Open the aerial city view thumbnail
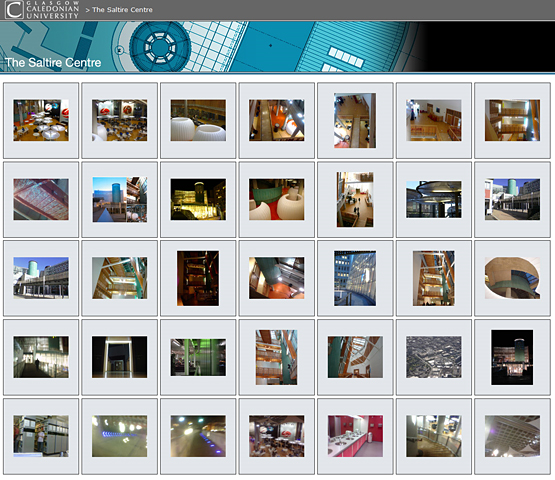The image size is (555, 480). tap(434, 357)
